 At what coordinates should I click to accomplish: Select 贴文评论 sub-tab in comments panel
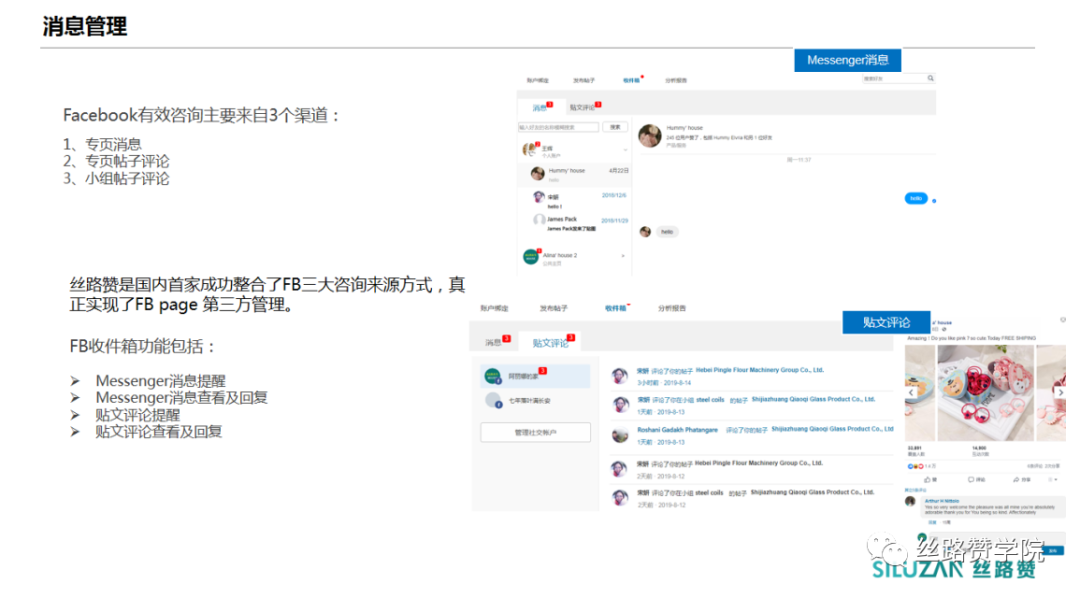552,342
